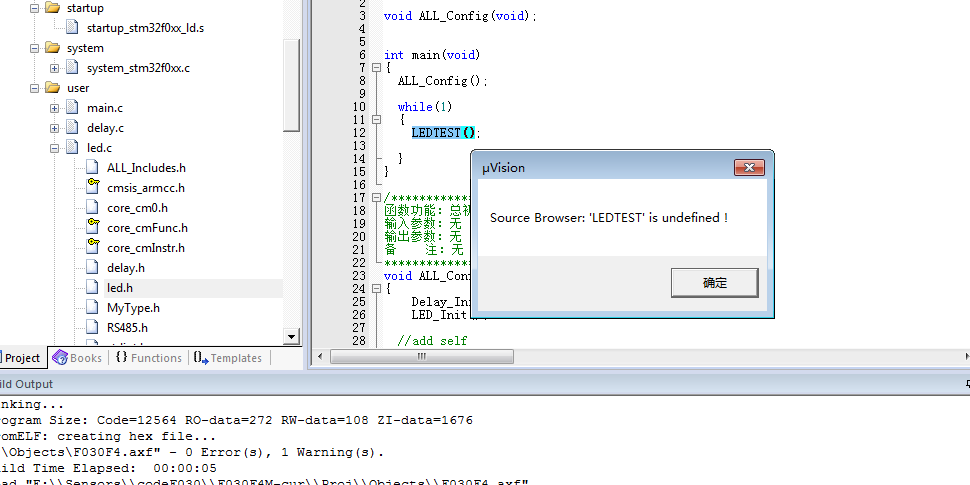Collapse the comment block at line 17
The width and height of the screenshot is (970, 485).
[x=376, y=197]
